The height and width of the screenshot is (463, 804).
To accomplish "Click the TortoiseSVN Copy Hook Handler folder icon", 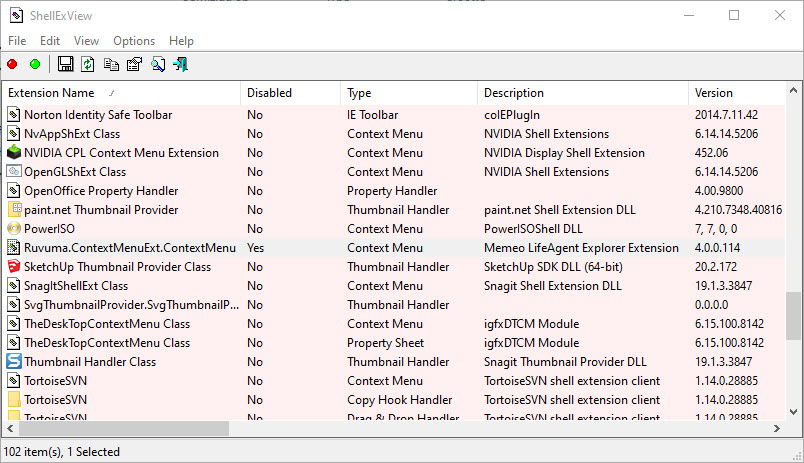I will 14,399.
